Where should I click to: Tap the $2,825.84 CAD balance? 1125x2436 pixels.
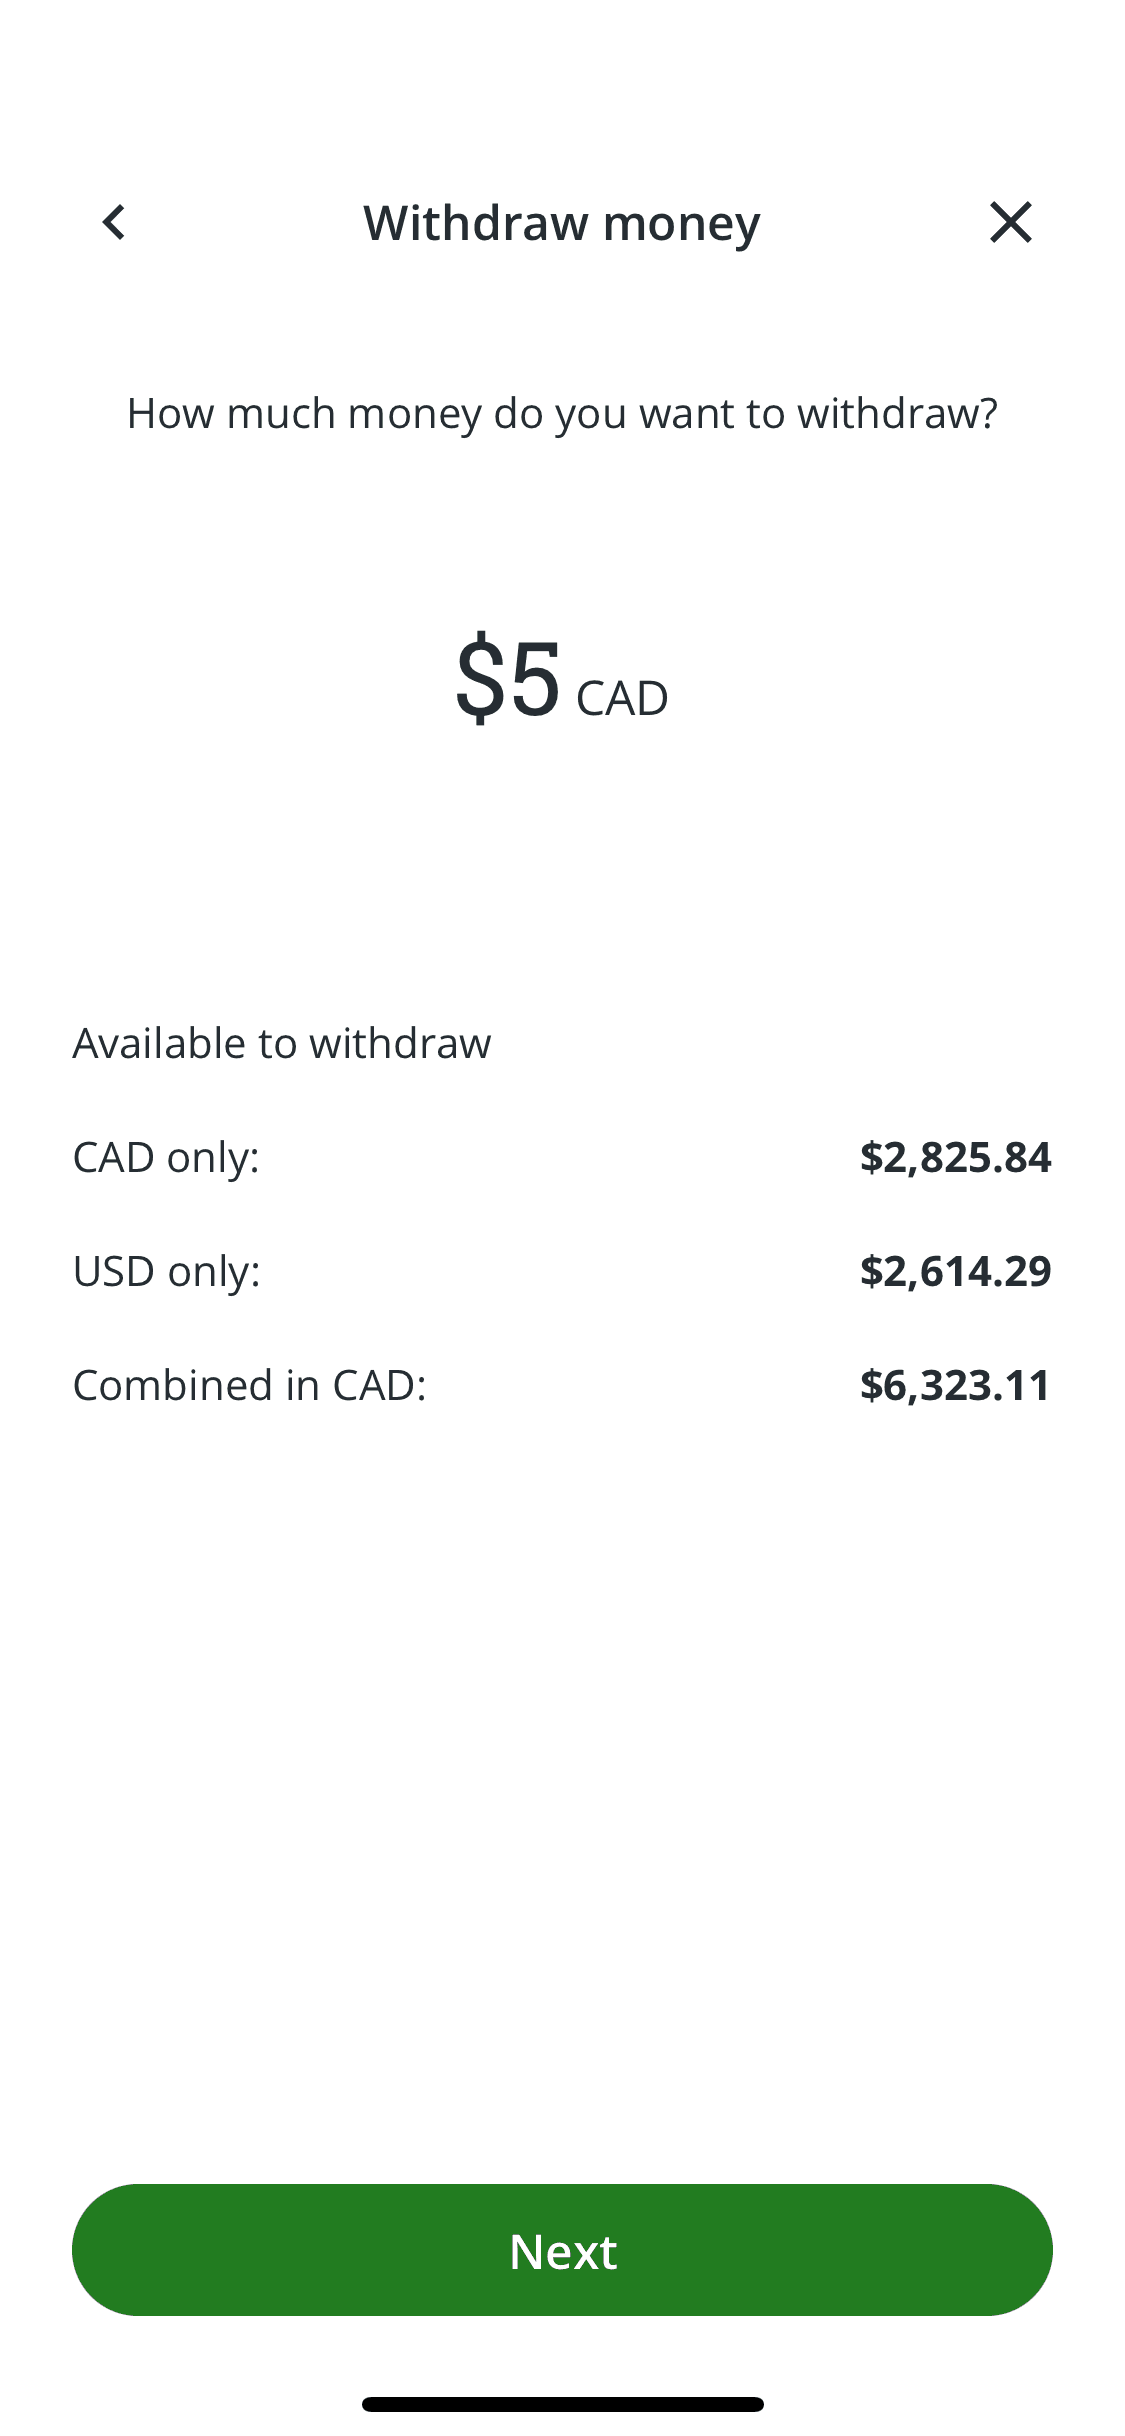click(x=955, y=1157)
